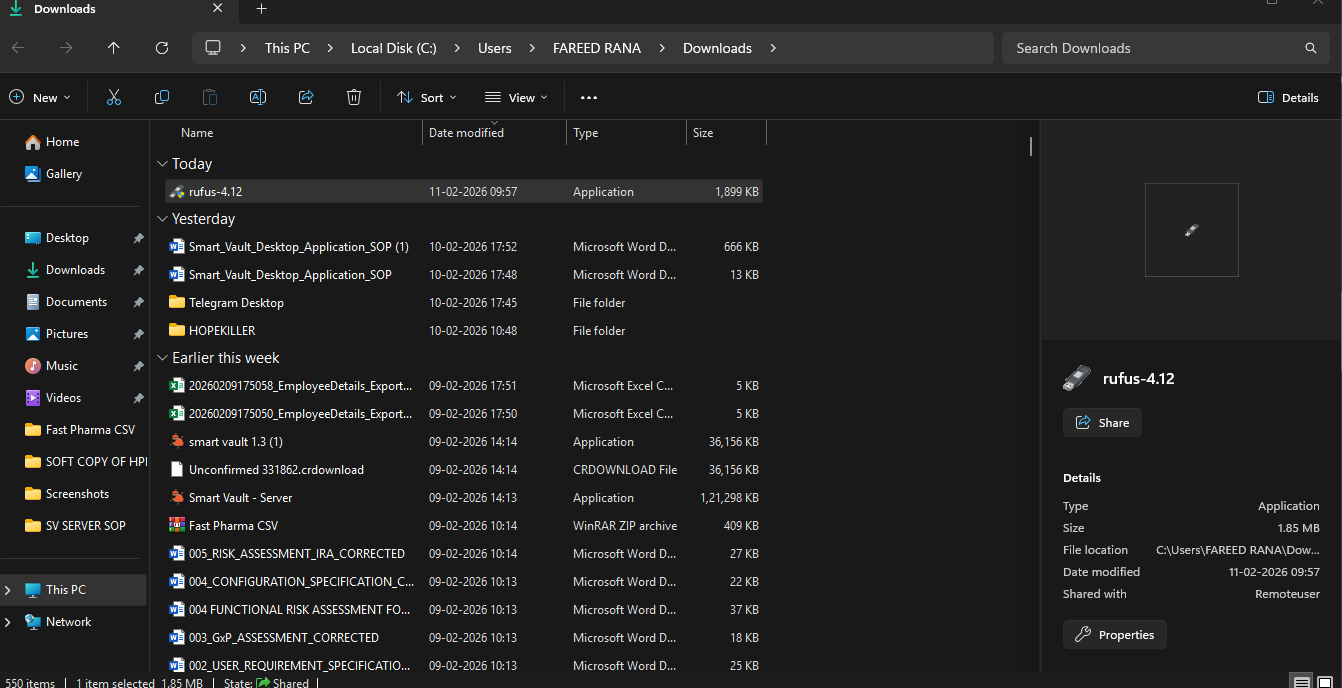
Task: Expand This PC in the sidebar
Action: coord(7,589)
